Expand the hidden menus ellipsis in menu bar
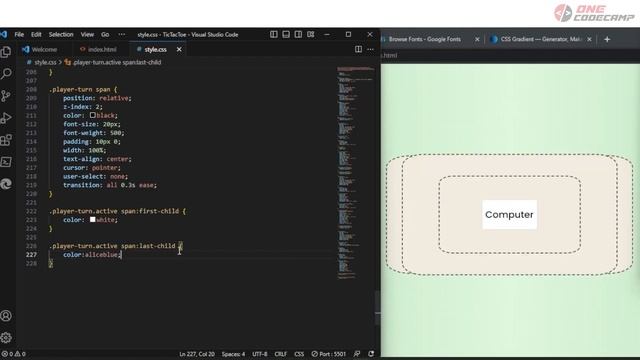Viewport: 640px width, 360px height. (x=122, y=35)
